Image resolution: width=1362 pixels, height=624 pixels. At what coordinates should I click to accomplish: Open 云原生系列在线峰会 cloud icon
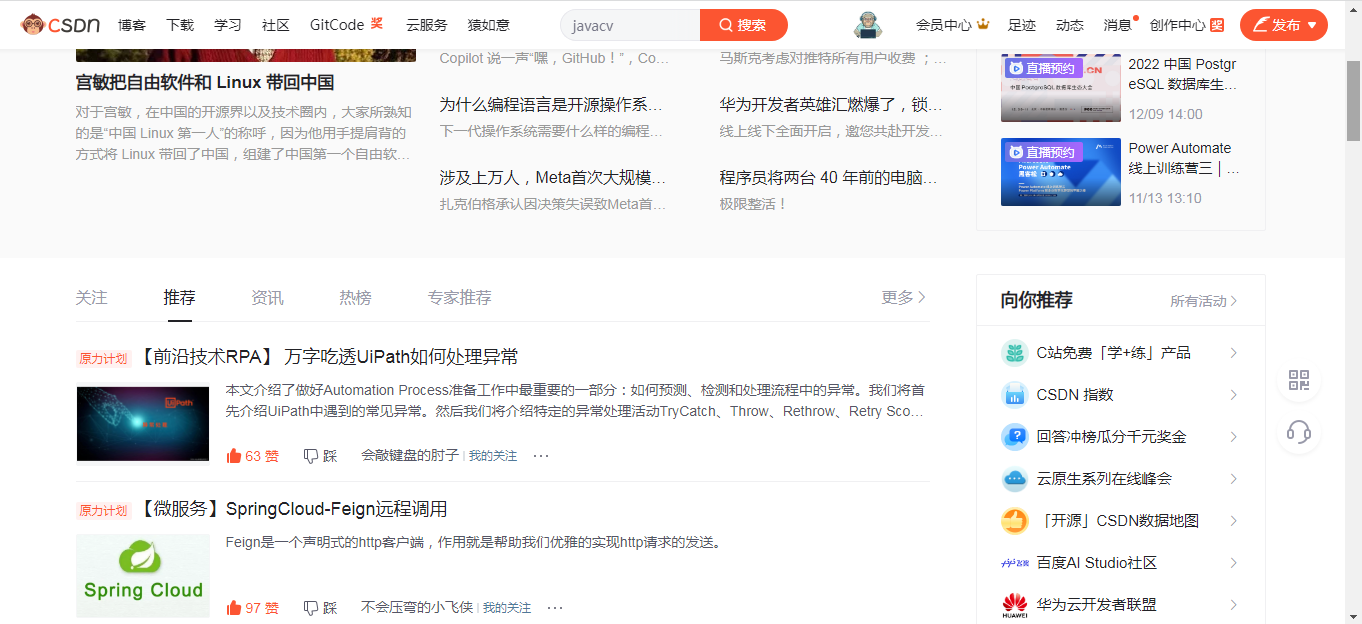[x=1014, y=479]
